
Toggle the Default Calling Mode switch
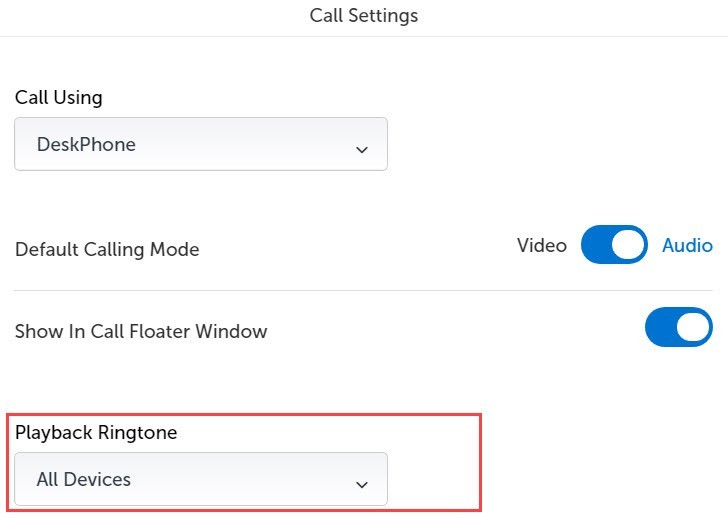point(614,245)
